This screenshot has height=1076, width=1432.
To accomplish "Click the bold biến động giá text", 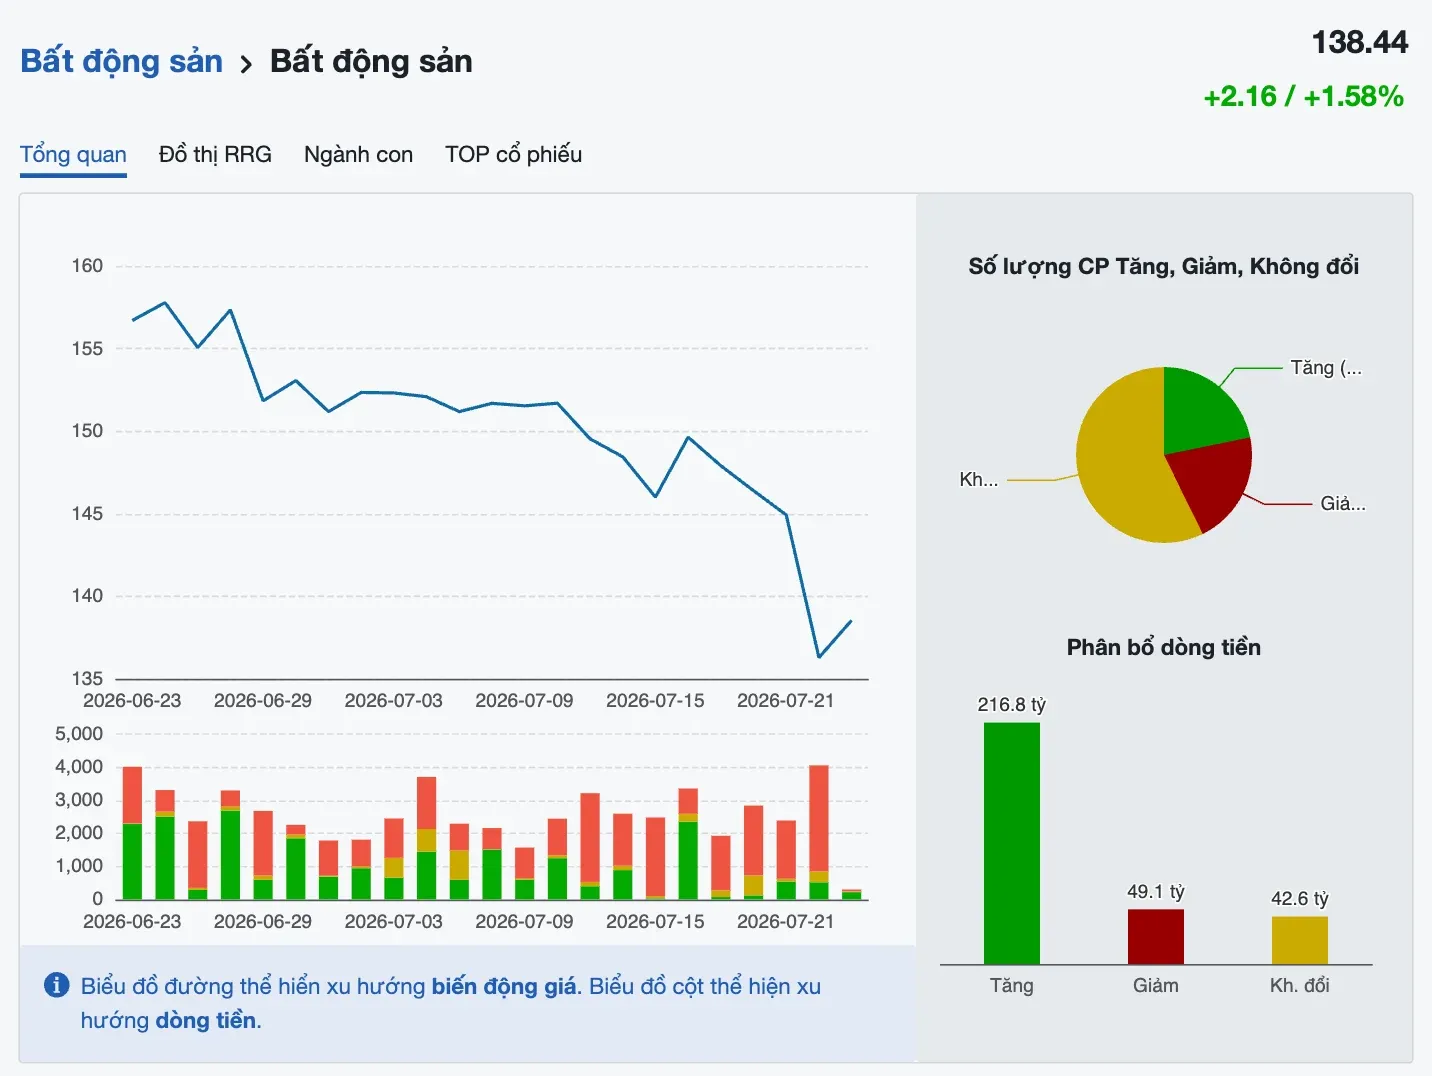I will (x=504, y=986).
